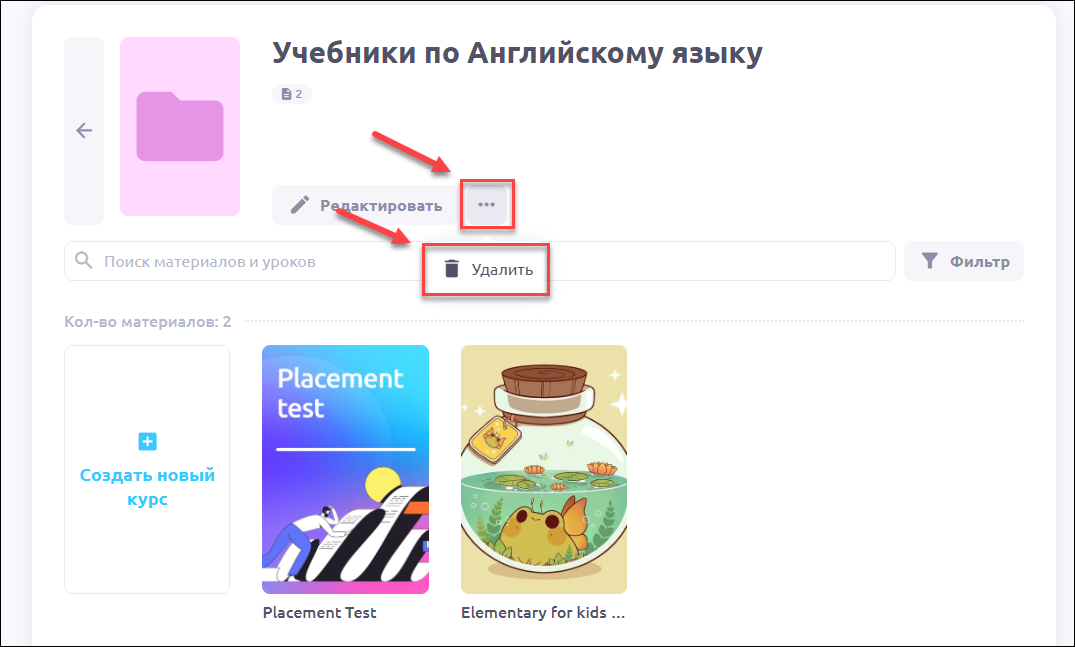Open the Placement test cover thumbnail
The height and width of the screenshot is (647, 1075).
point(346,469)
